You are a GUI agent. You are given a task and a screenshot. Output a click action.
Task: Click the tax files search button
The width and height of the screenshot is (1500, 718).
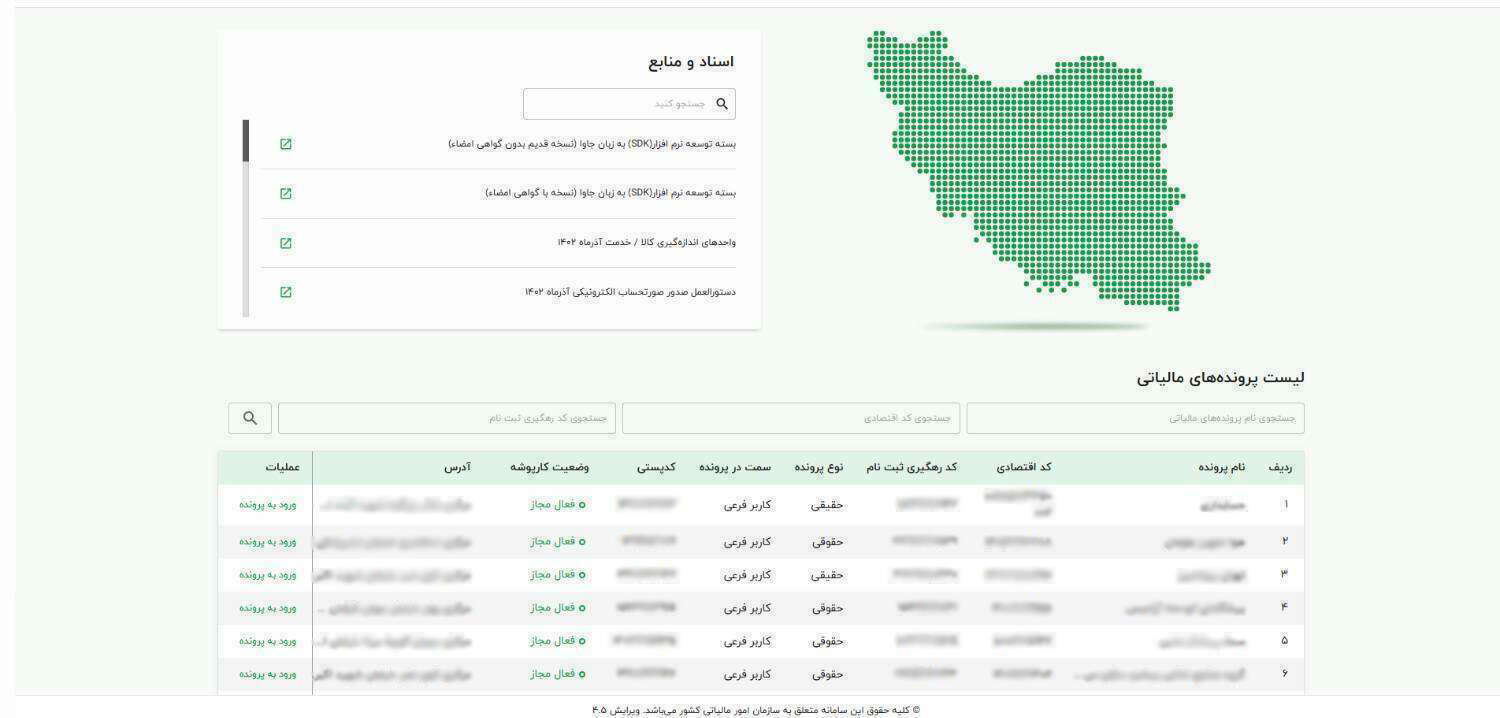[250, 418]
